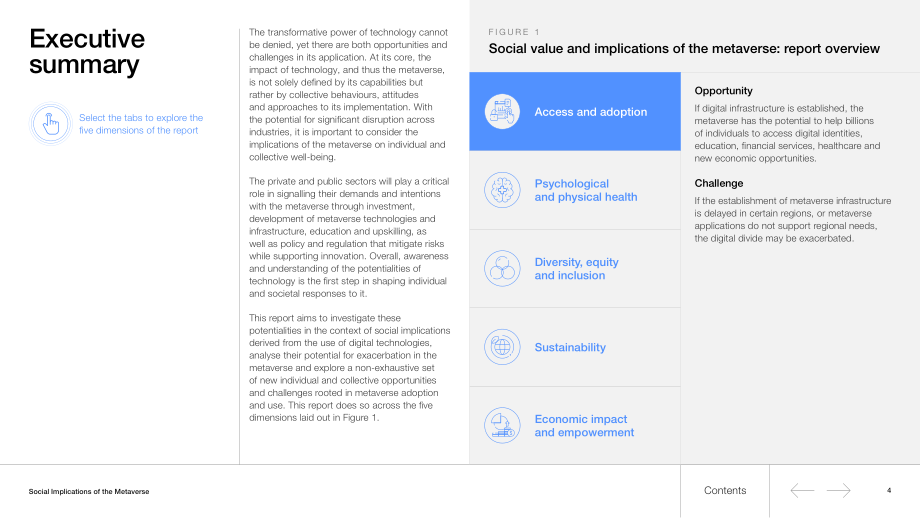The width and height of the screenshot is (920, 518).
Task: Click 'Select the tabs to explore' hint text
Action: pos(141,124)
